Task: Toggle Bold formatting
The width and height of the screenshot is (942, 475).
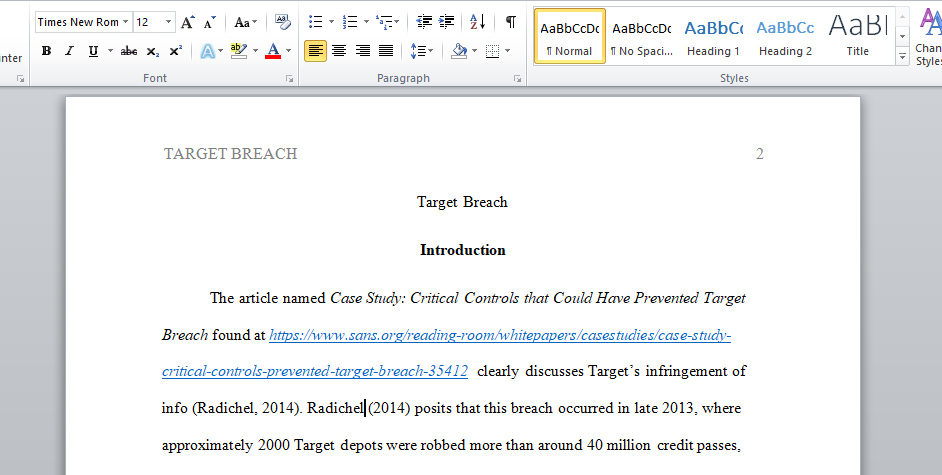Action: (46, 51)
